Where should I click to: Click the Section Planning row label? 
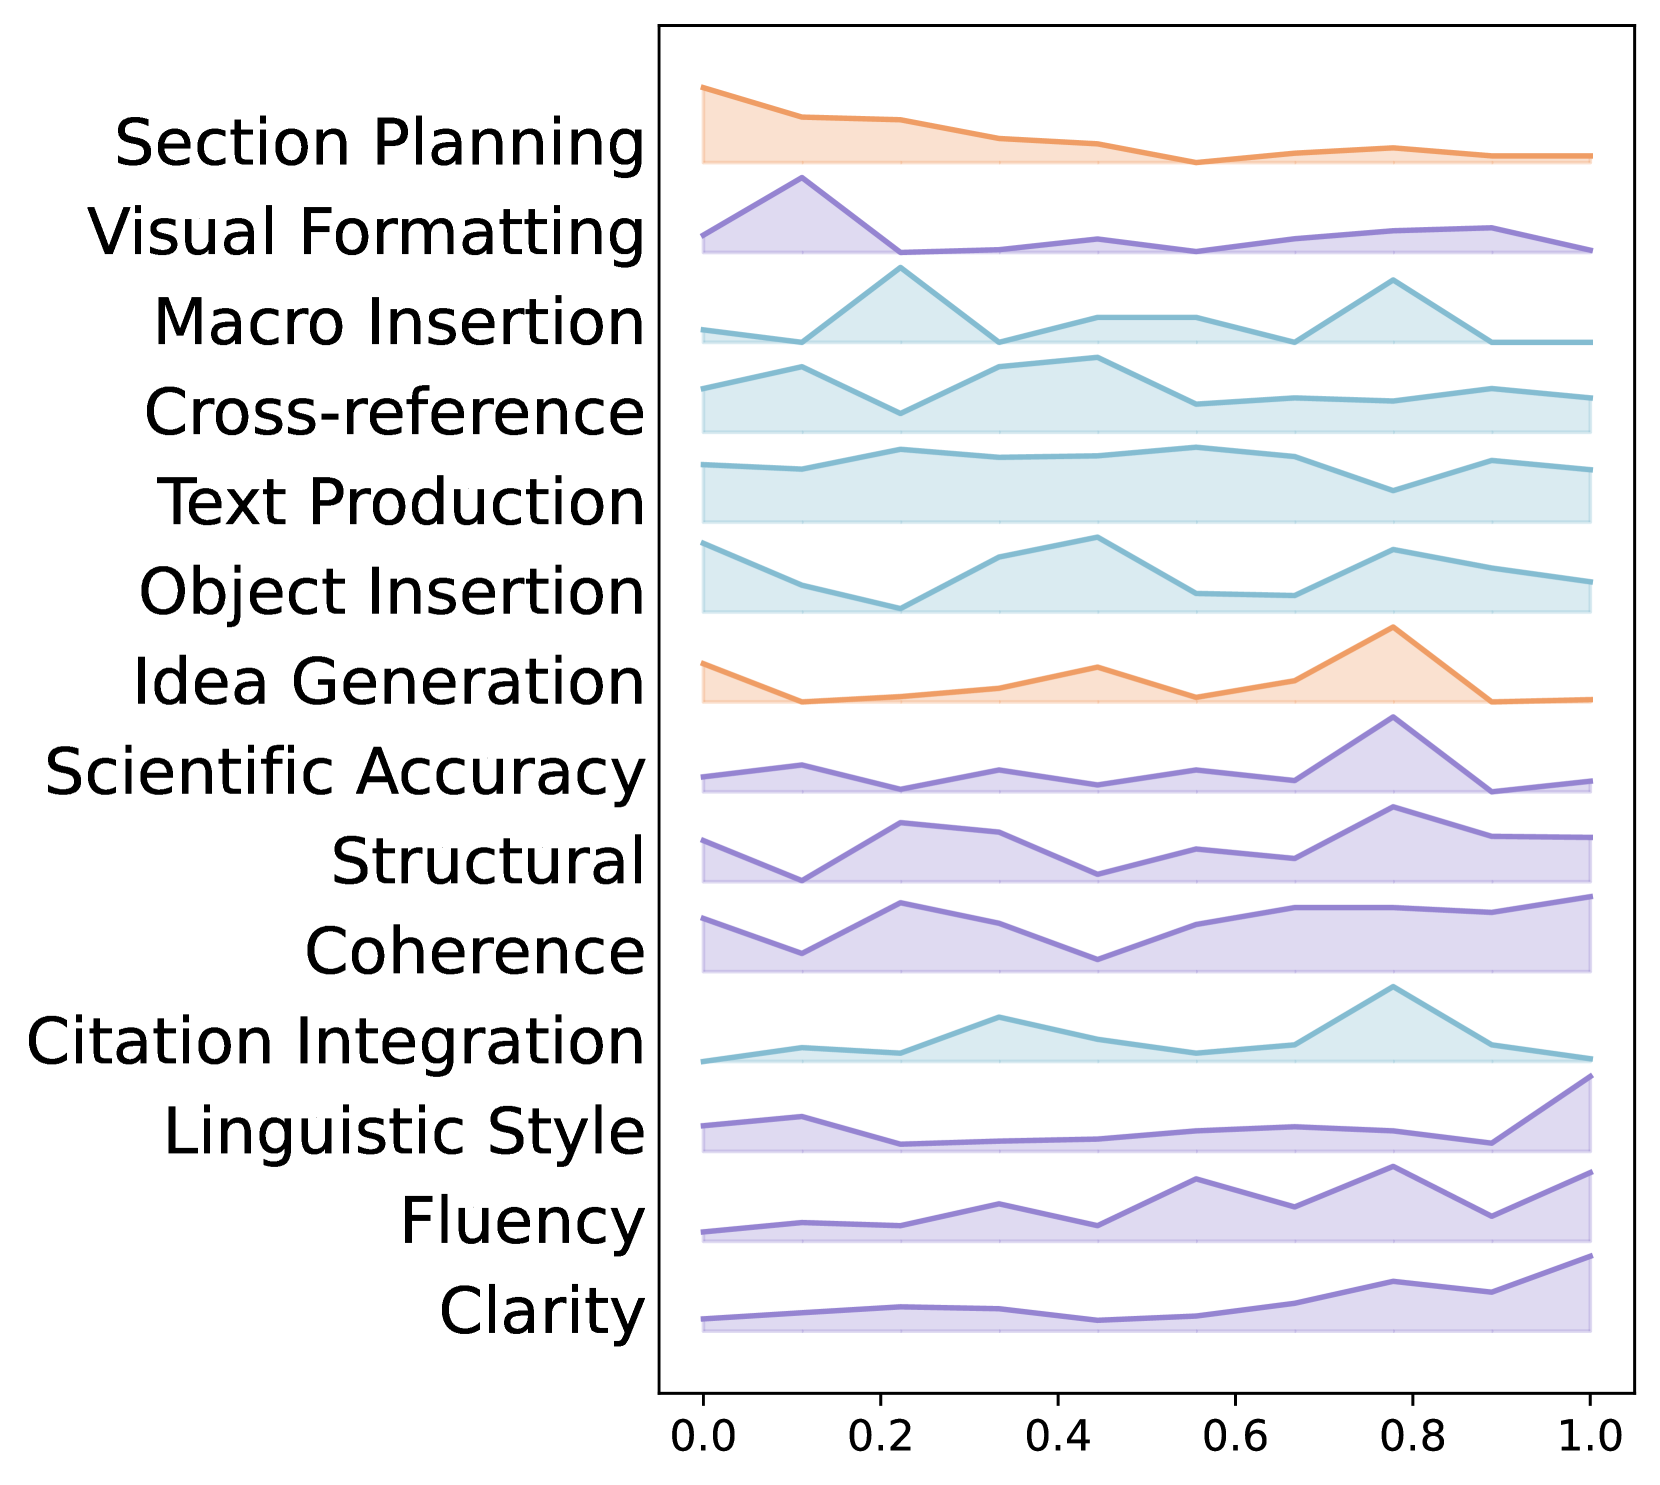[x=380, y=143]
